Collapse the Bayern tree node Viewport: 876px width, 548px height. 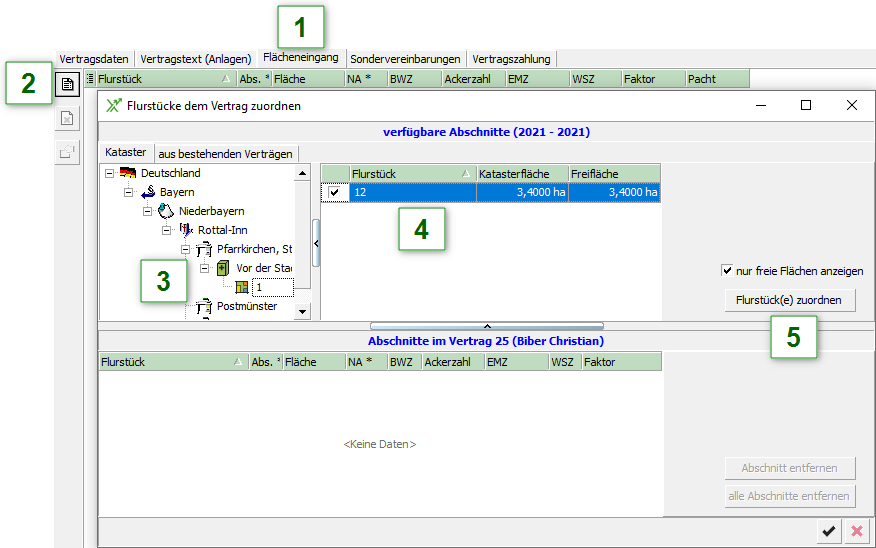point(128,192)
